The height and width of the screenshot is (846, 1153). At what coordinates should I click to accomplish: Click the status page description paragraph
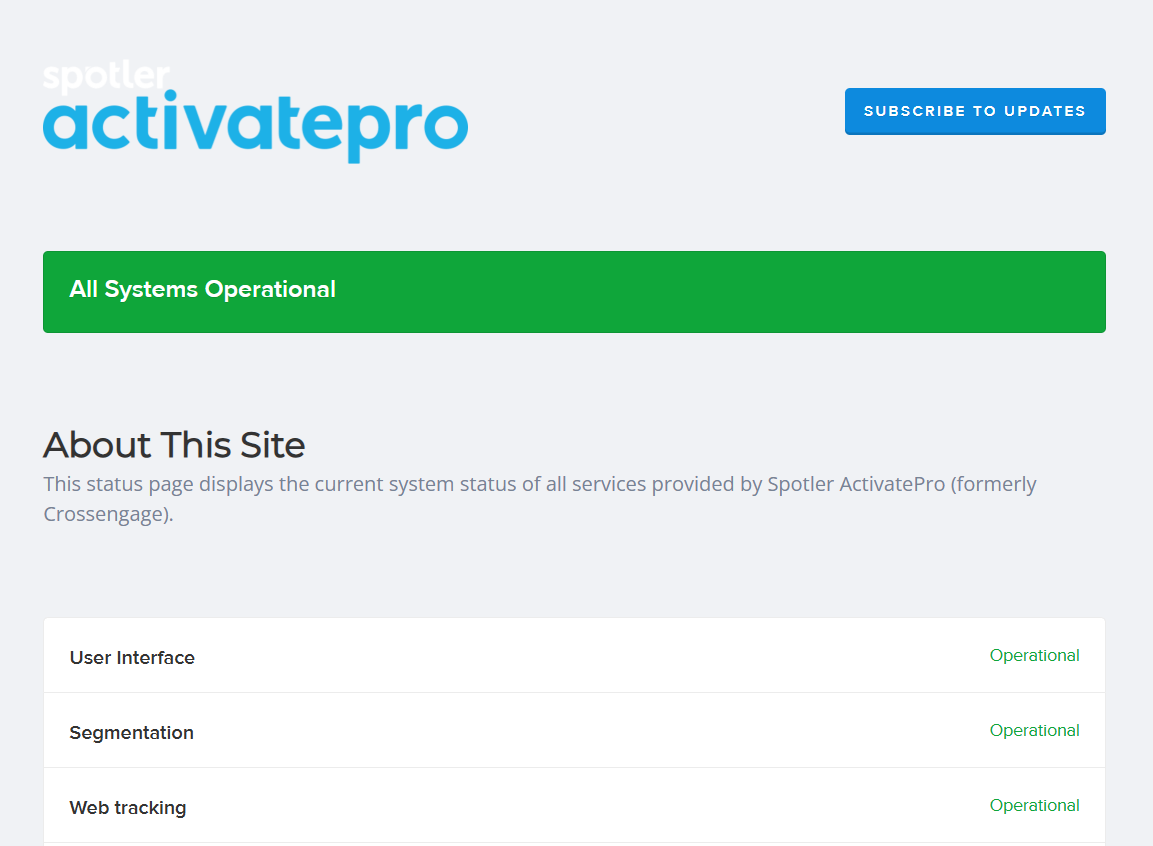[x=540, y=498]
